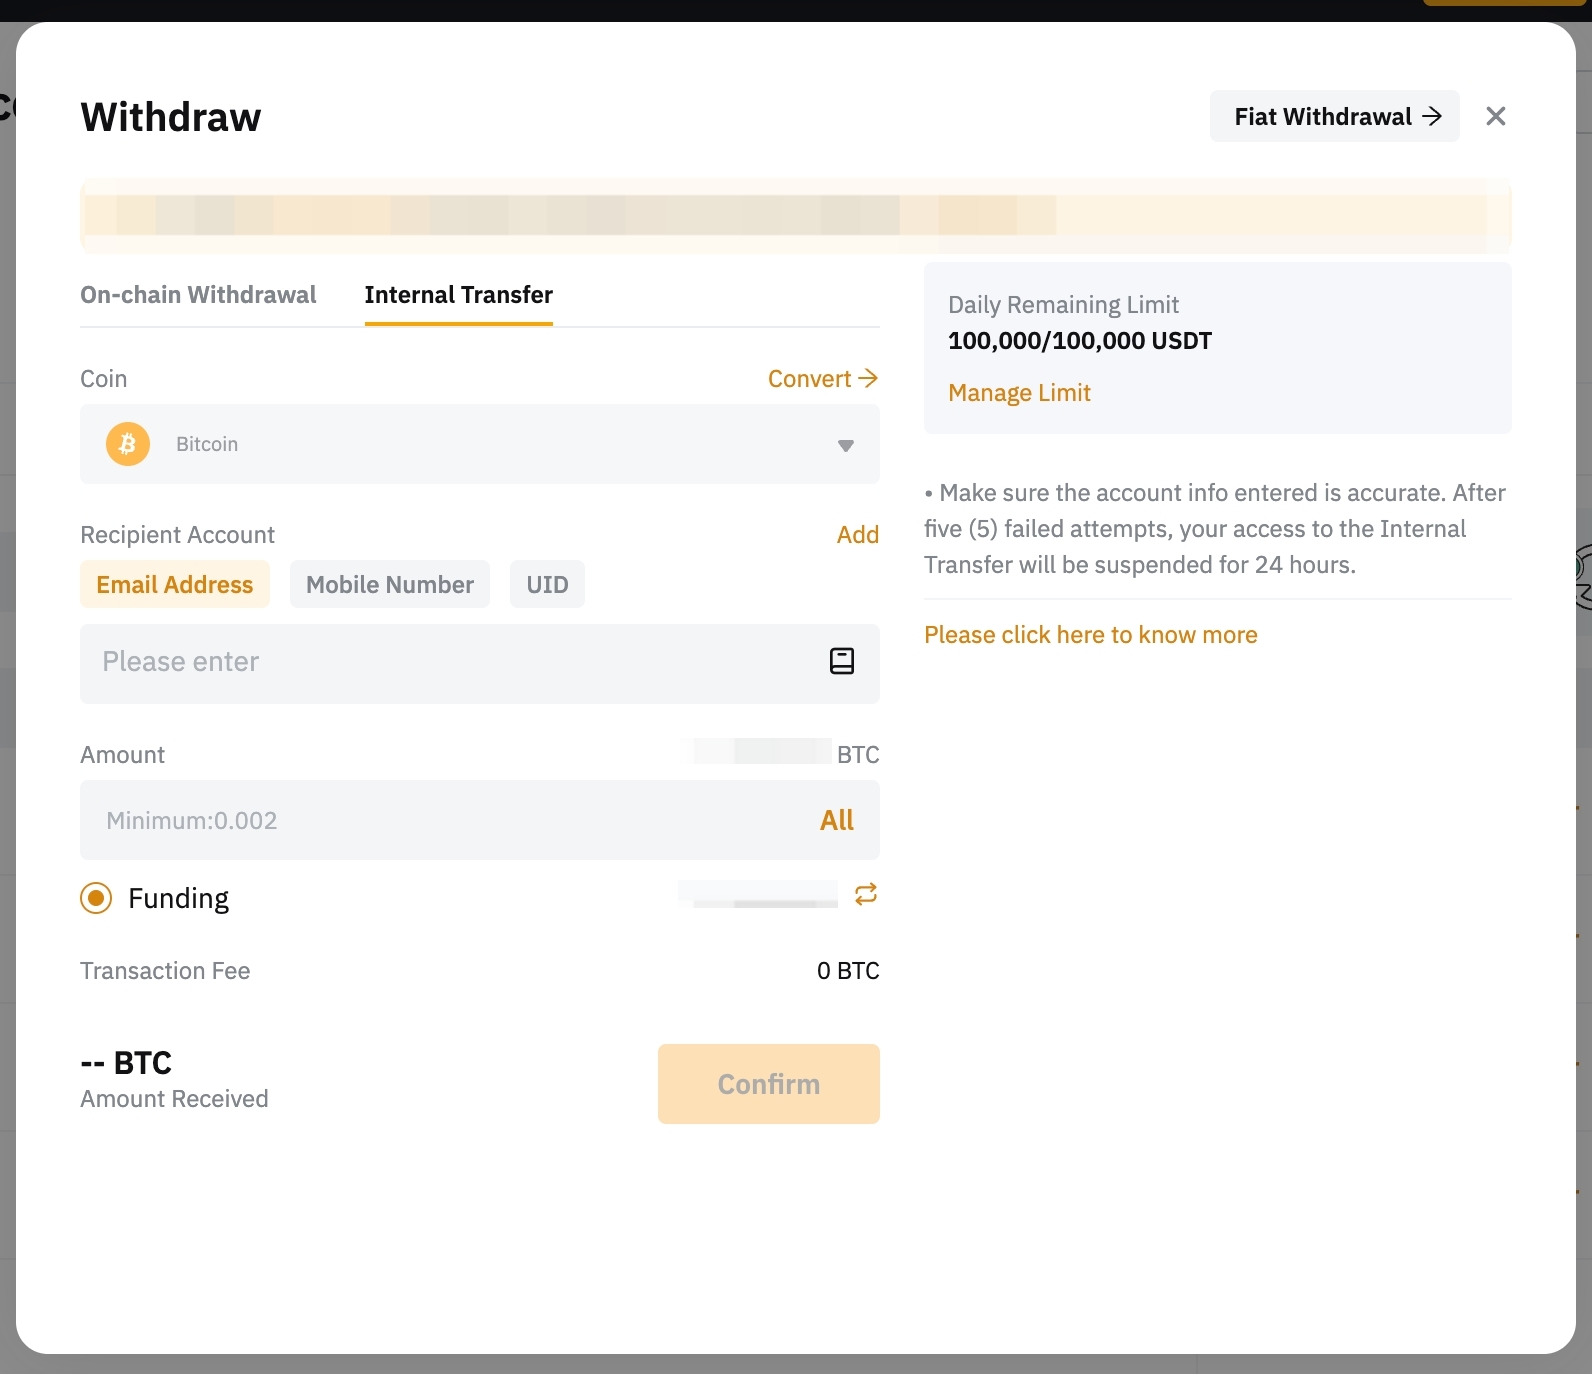Viewport: 1592px width, 1374px height.
Task: Close the Withdraw dialog
Action: pyautogui.click(x=1495, y=116)
